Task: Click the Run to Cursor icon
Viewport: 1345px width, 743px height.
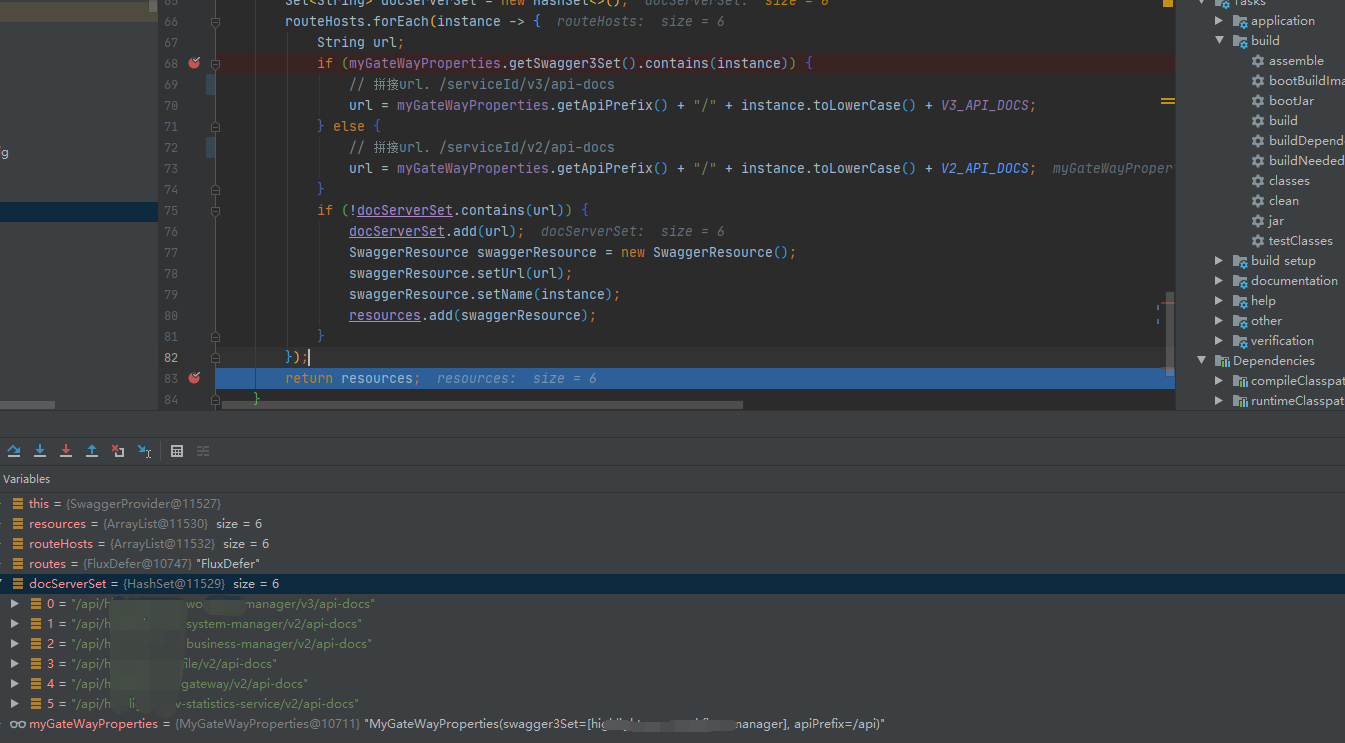Action: click(144, 451)
